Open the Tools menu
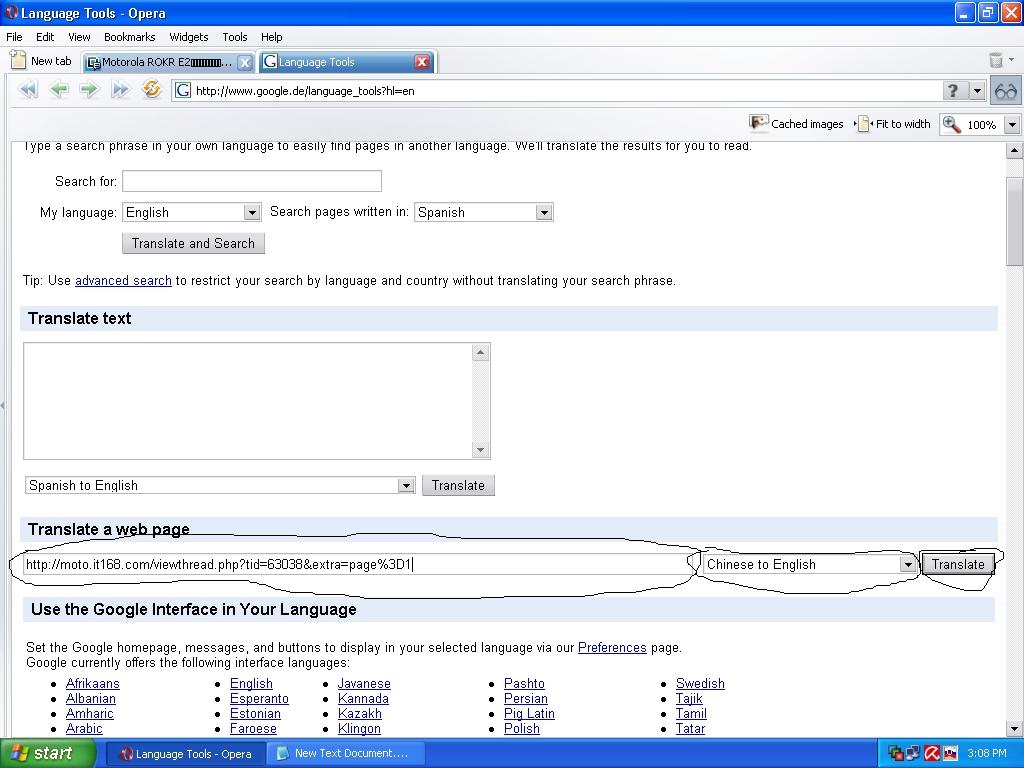 [x=234, y=37]
